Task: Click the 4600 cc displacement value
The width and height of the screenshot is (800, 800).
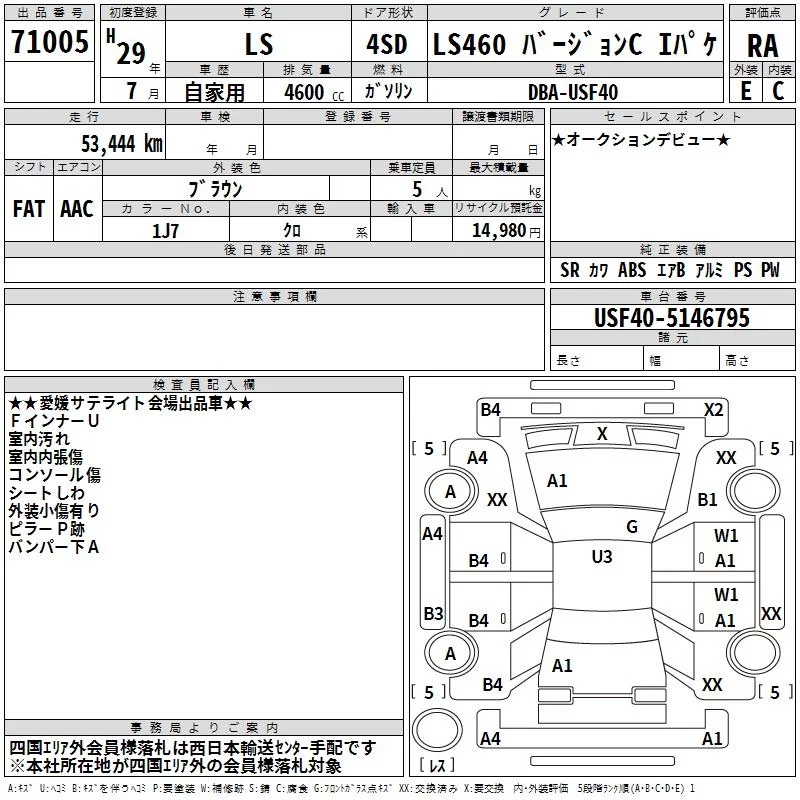Action: tap(314, 92)
